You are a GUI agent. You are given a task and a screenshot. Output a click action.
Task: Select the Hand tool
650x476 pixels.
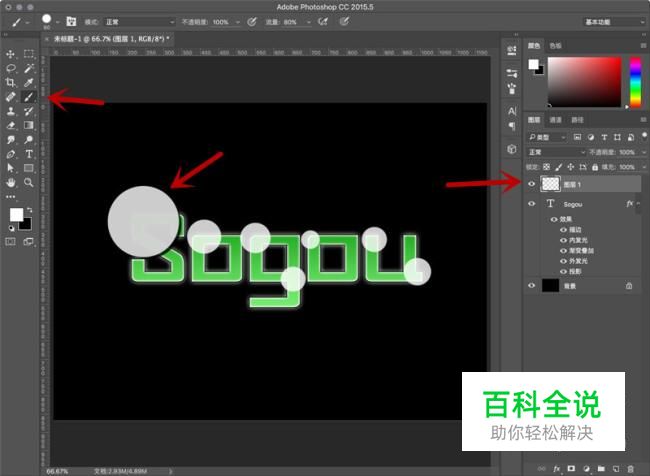10,182
